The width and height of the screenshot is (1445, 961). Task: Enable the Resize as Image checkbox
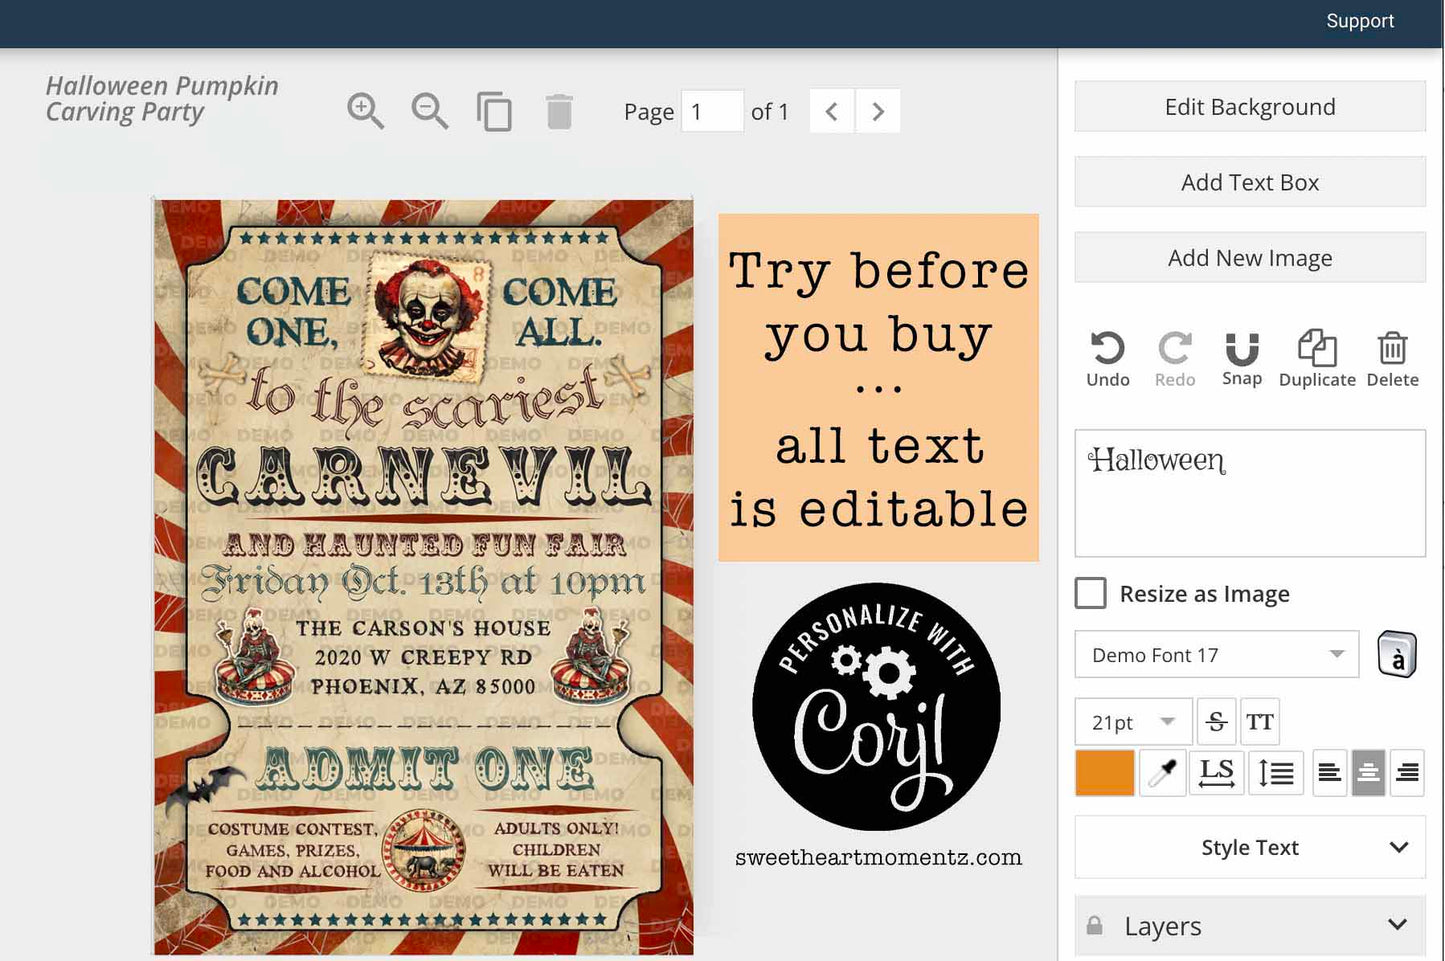[x=1090, y=593]
